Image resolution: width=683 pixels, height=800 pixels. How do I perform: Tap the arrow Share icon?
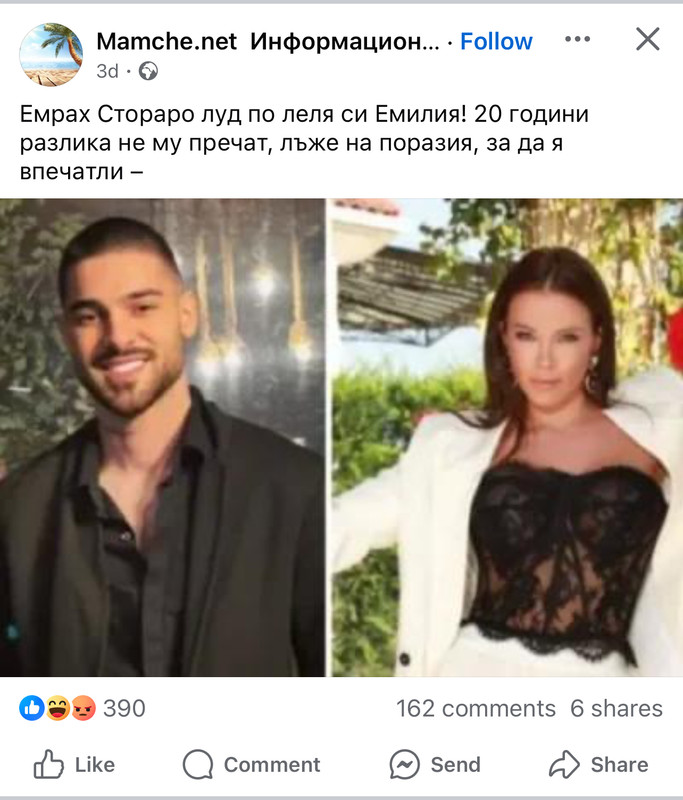[564, 764]
